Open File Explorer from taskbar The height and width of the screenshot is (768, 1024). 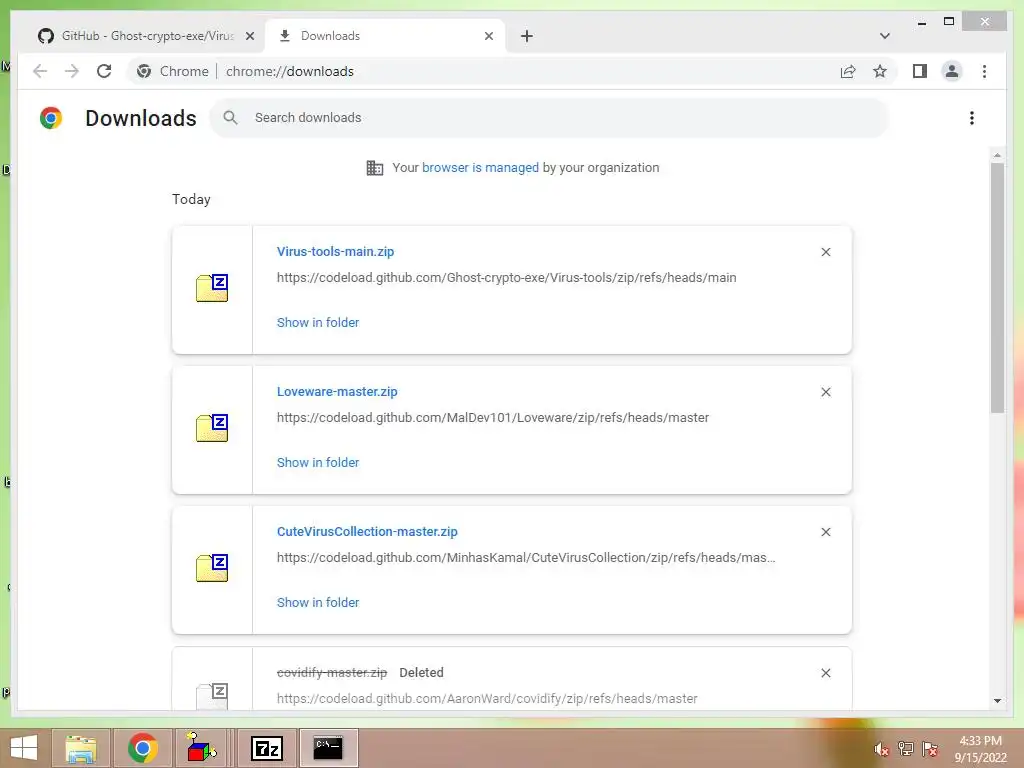81,748
